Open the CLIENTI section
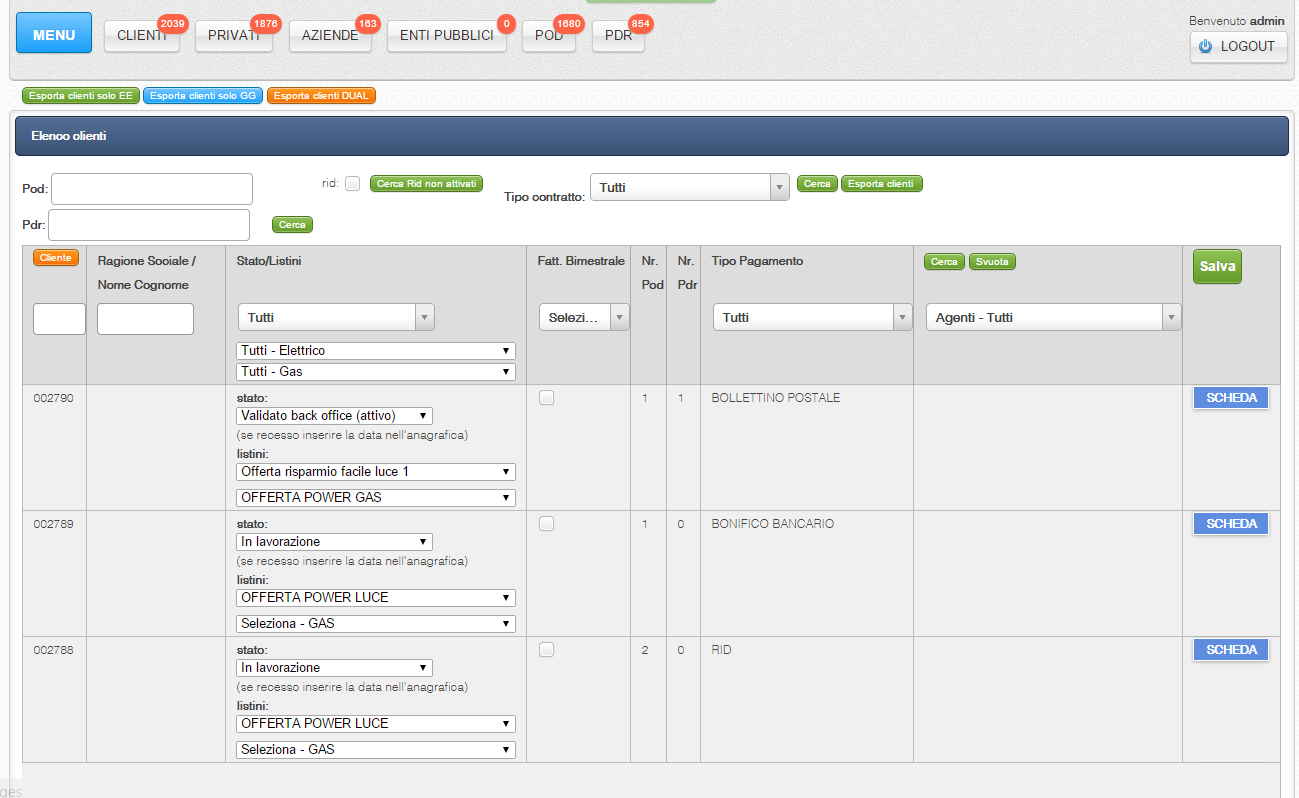This screenshot has width=1299, height=798. tap(142, 36)
